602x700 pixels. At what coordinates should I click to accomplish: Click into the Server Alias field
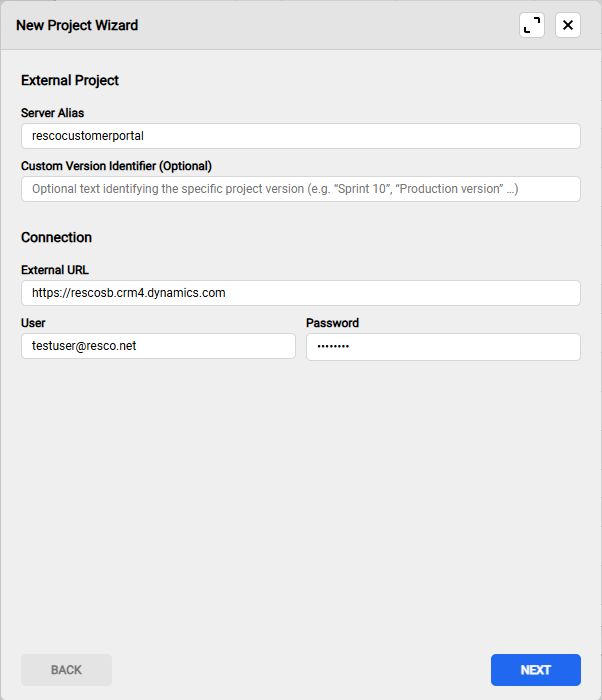pyautogui.click(x=300, y=136)
